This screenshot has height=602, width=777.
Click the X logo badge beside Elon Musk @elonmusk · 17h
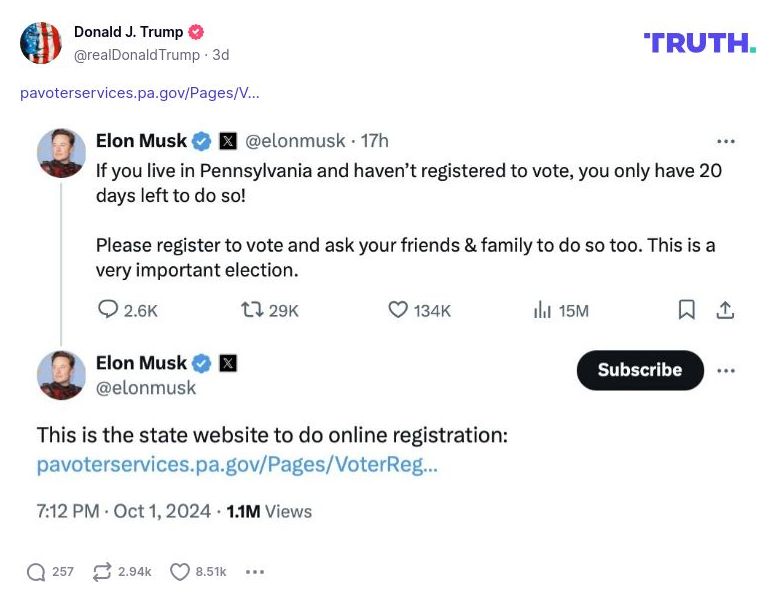pyautogui.click(x=228, y=141)
